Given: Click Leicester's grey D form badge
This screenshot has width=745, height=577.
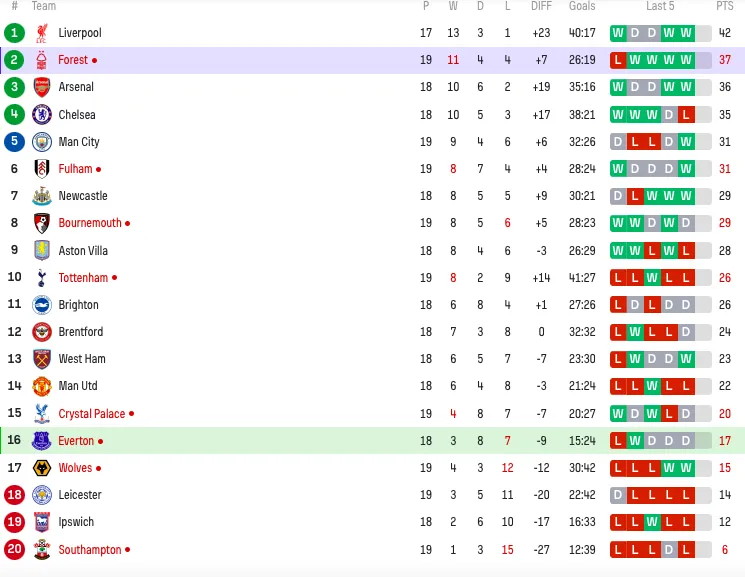Looking at the screenshot, I should (x=618, y=495).
